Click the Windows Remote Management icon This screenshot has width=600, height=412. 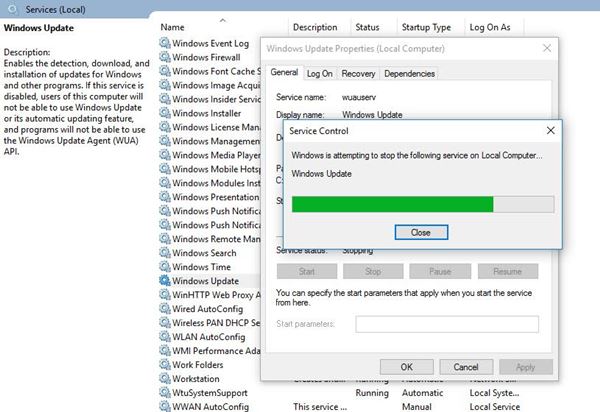tap(165, 239)
